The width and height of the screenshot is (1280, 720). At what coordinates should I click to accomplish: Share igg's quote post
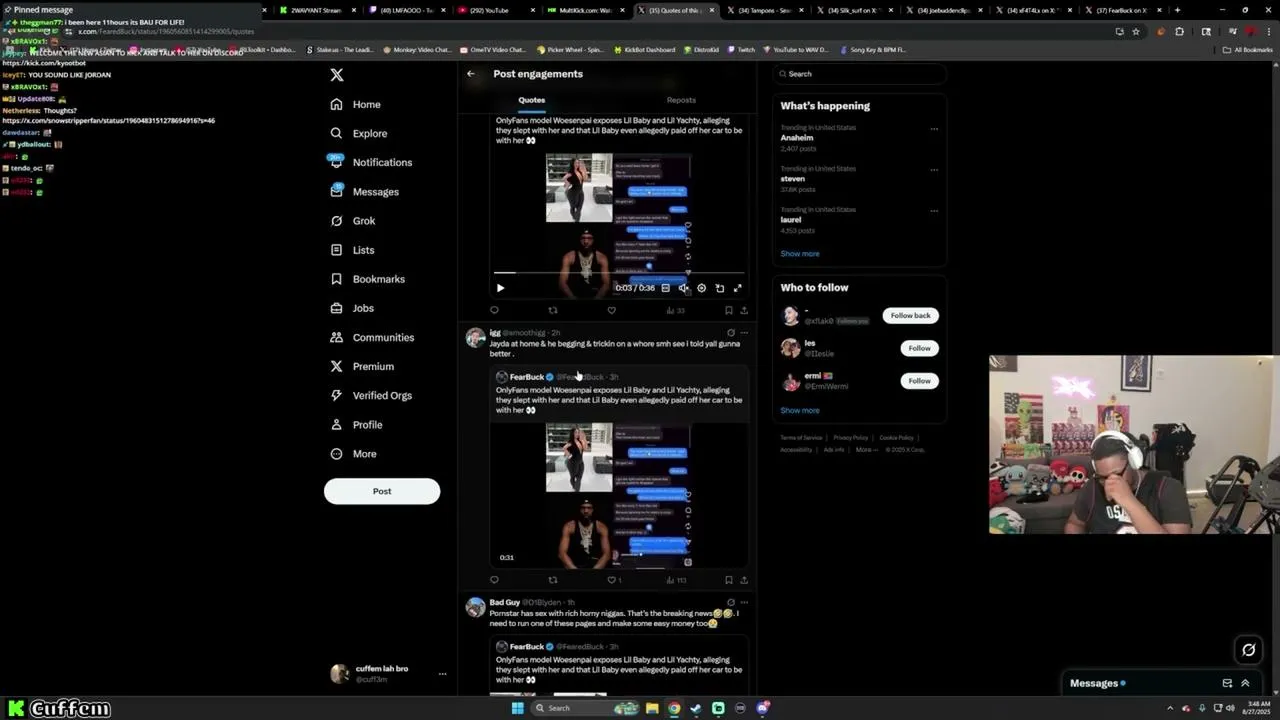(x=744, y=580)
